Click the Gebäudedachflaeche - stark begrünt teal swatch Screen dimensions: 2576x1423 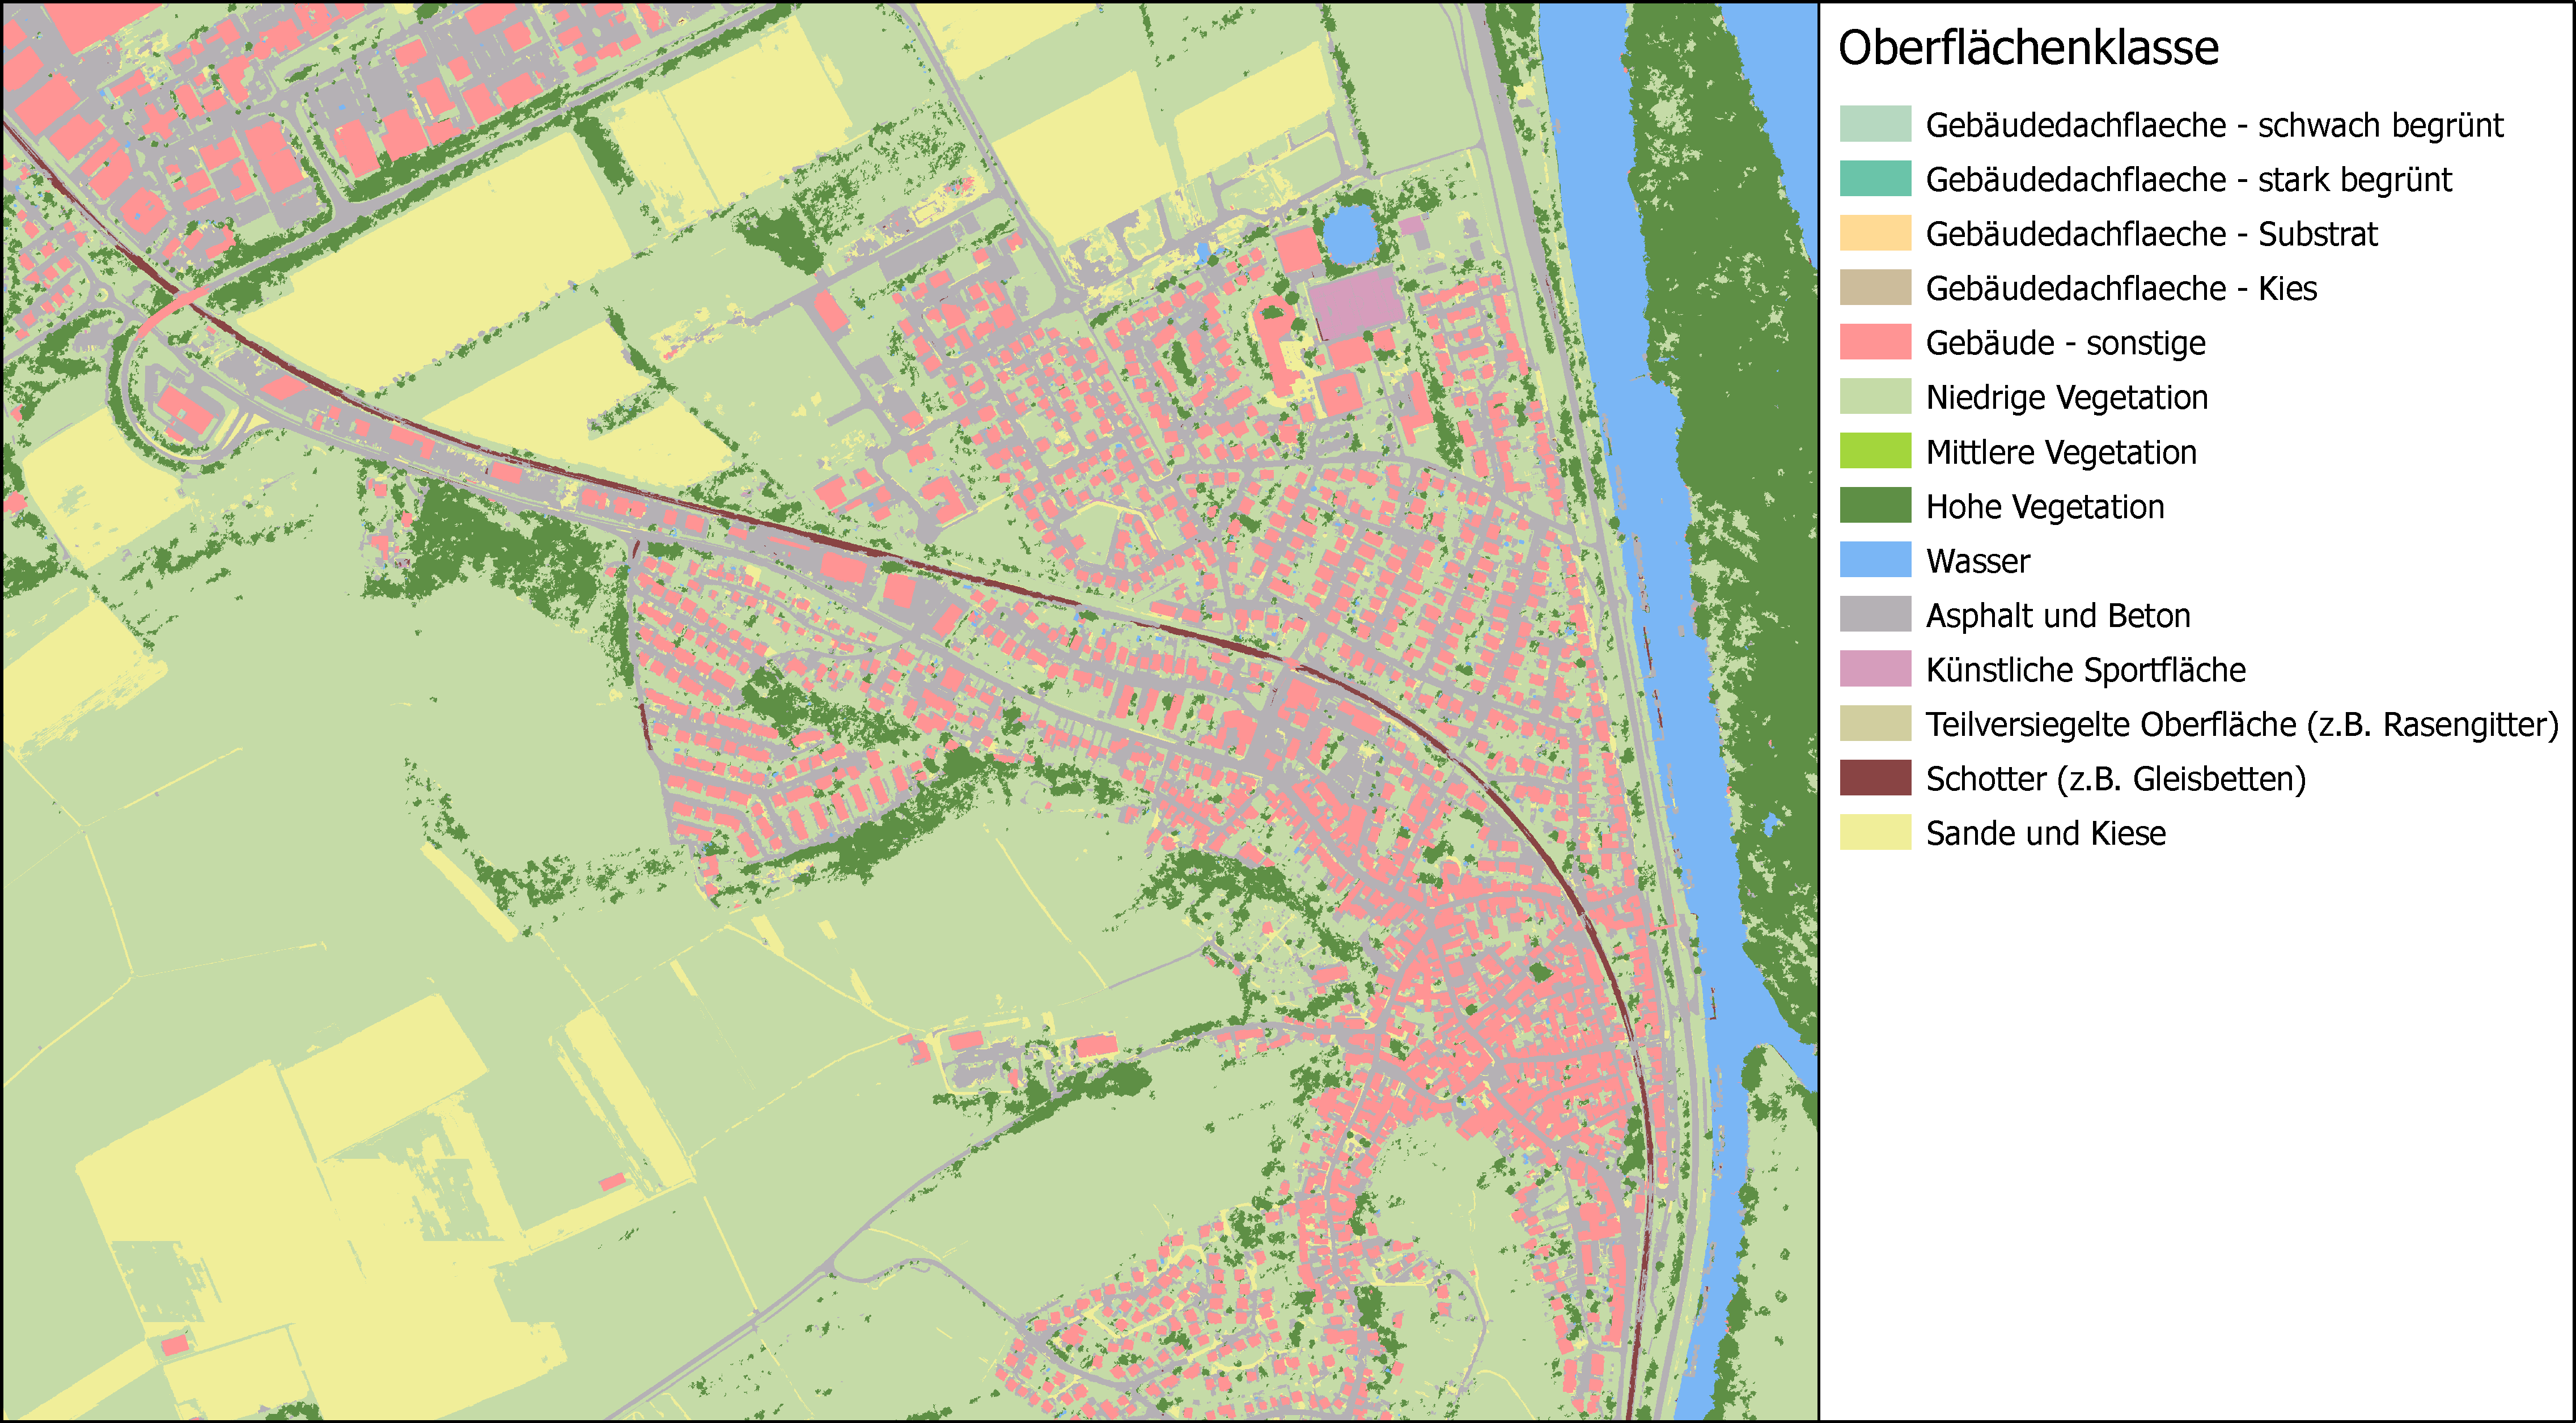(x=1875, y=179)
